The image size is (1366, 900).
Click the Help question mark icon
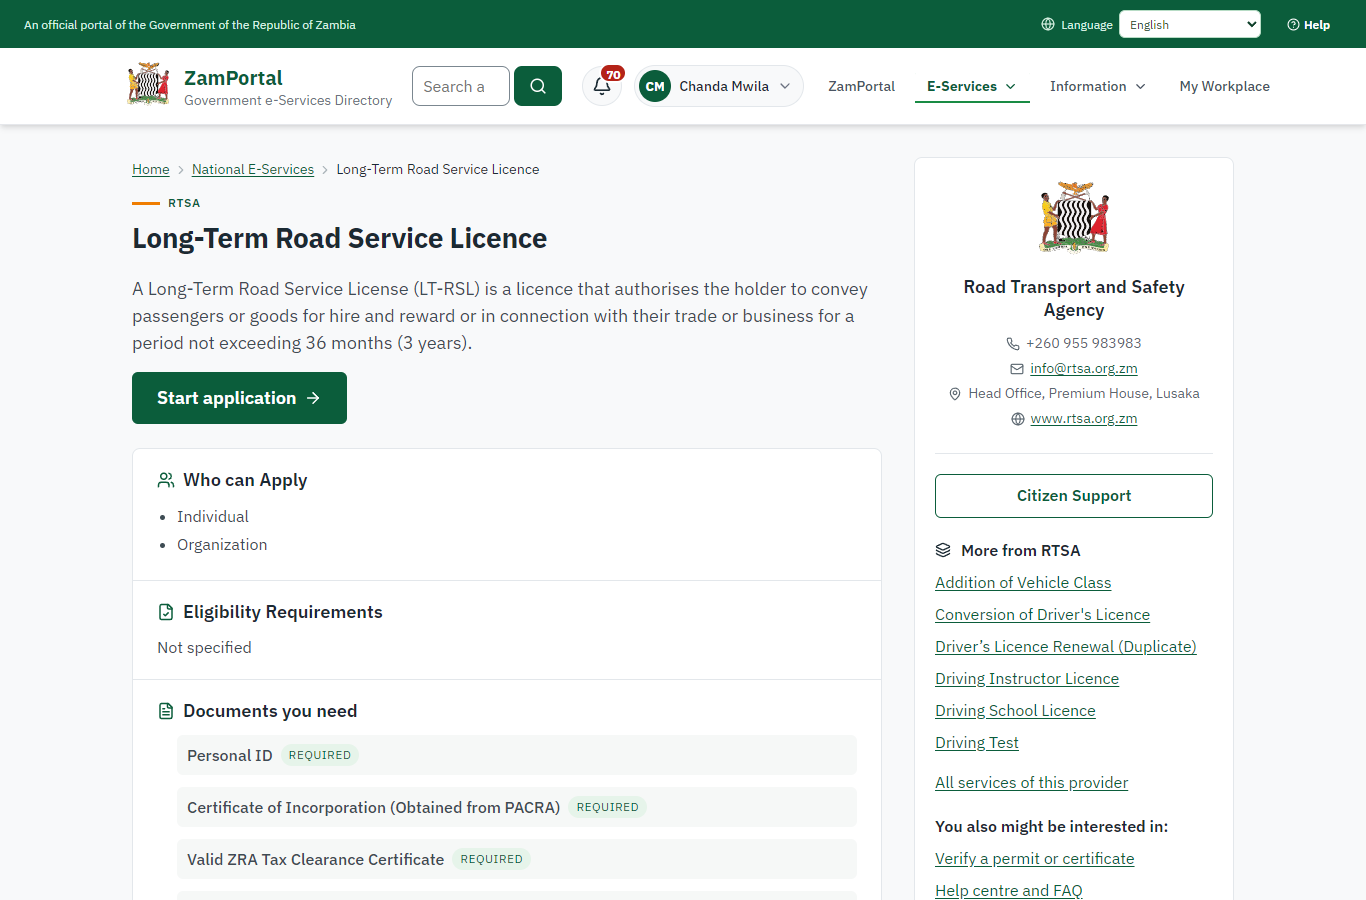1293,25
